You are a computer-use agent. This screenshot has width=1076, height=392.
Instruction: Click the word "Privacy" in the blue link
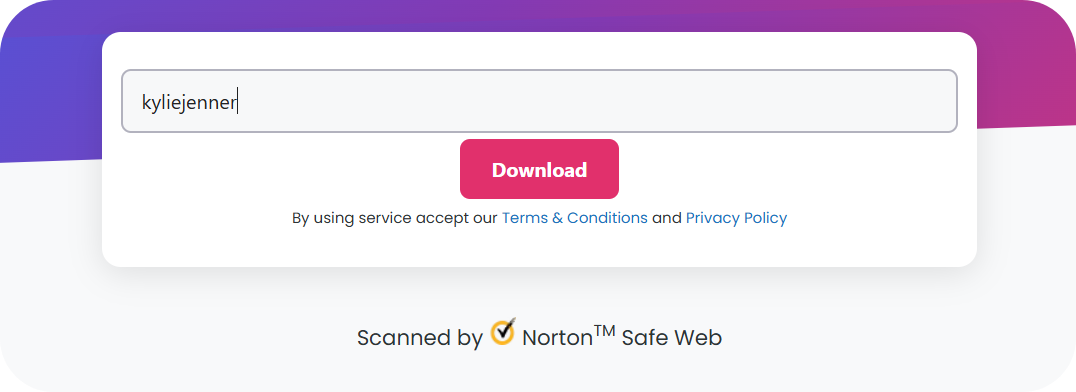pos(713,218)
